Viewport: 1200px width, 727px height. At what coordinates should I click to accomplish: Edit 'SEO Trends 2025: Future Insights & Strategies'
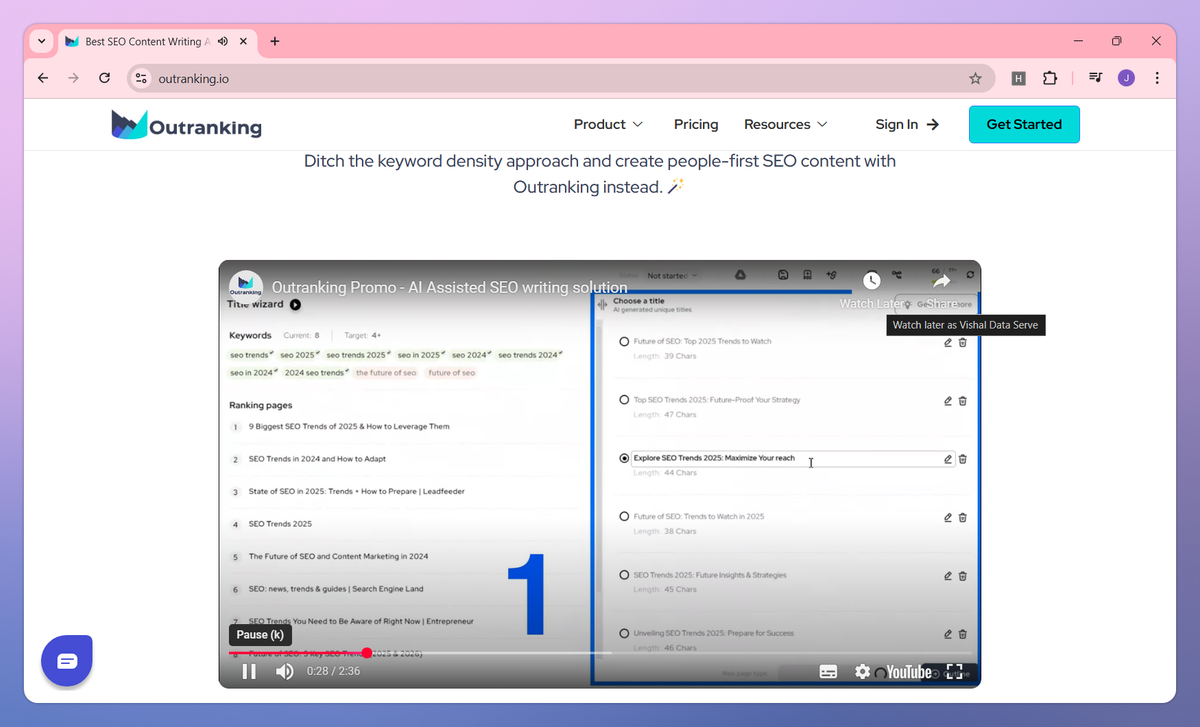point(948,576)
